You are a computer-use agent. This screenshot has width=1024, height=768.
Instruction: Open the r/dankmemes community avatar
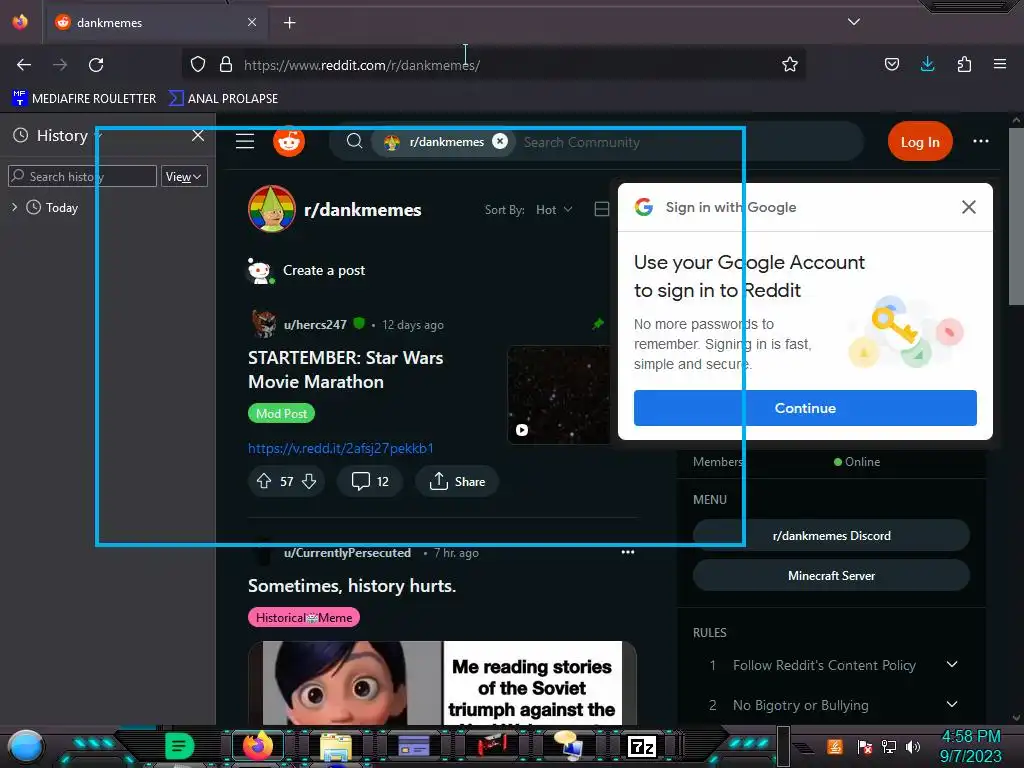click(x=272, y=209)
